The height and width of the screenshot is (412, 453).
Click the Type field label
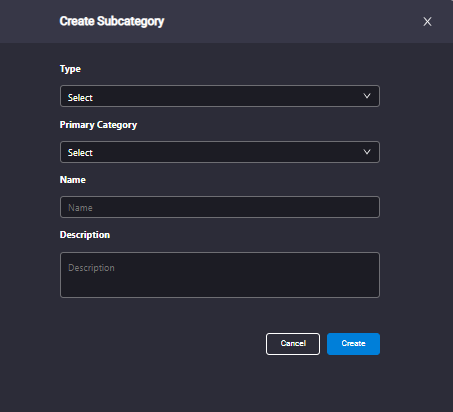click(70, 69)
